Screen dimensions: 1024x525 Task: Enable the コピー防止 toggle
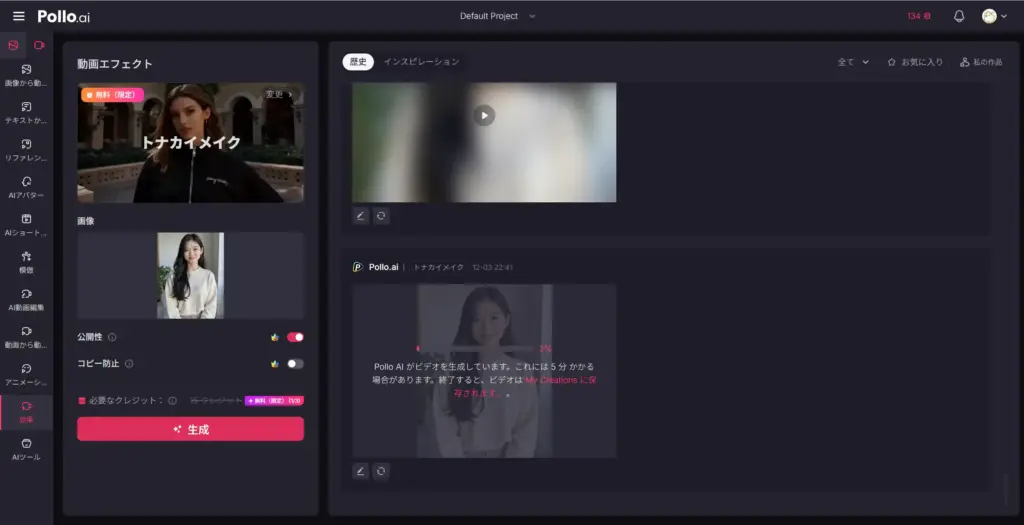295,364
